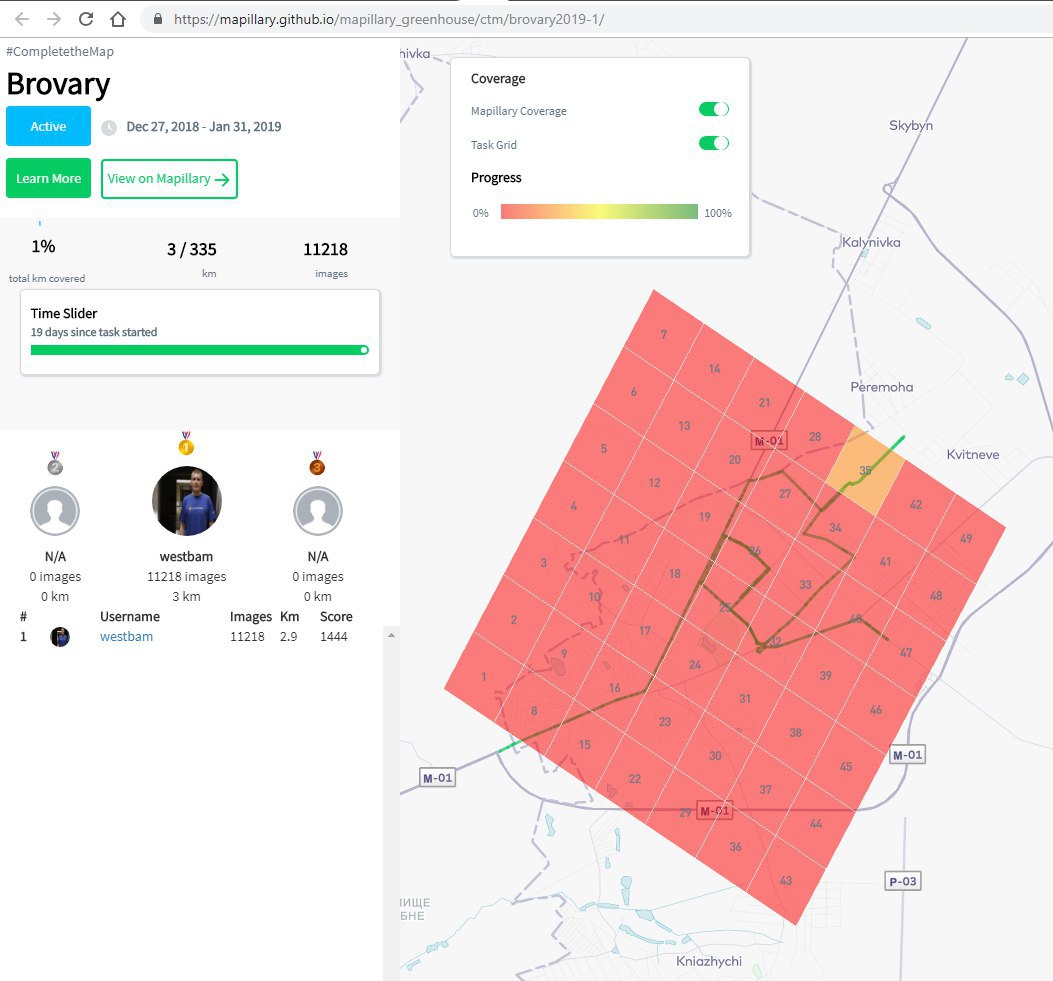
Task: Click the browser forward arrow
Action: 54,19
